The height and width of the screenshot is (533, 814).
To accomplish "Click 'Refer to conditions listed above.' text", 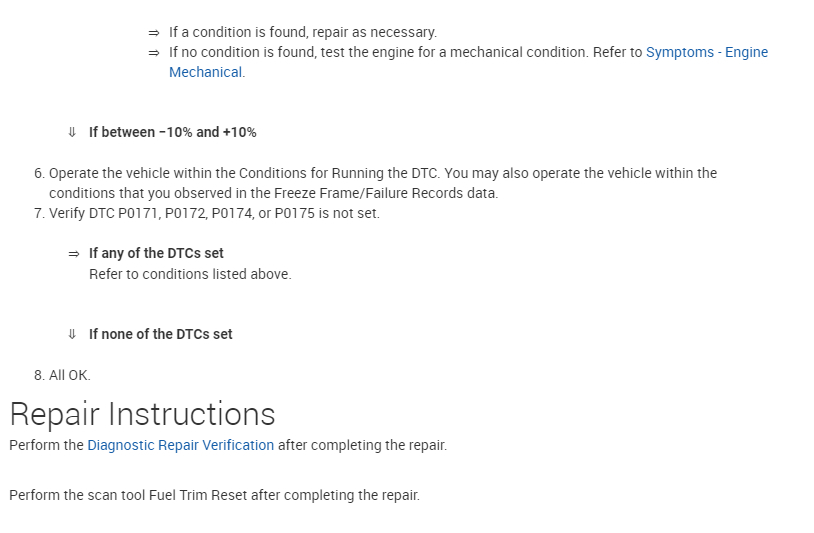I will tap(190, 274).
